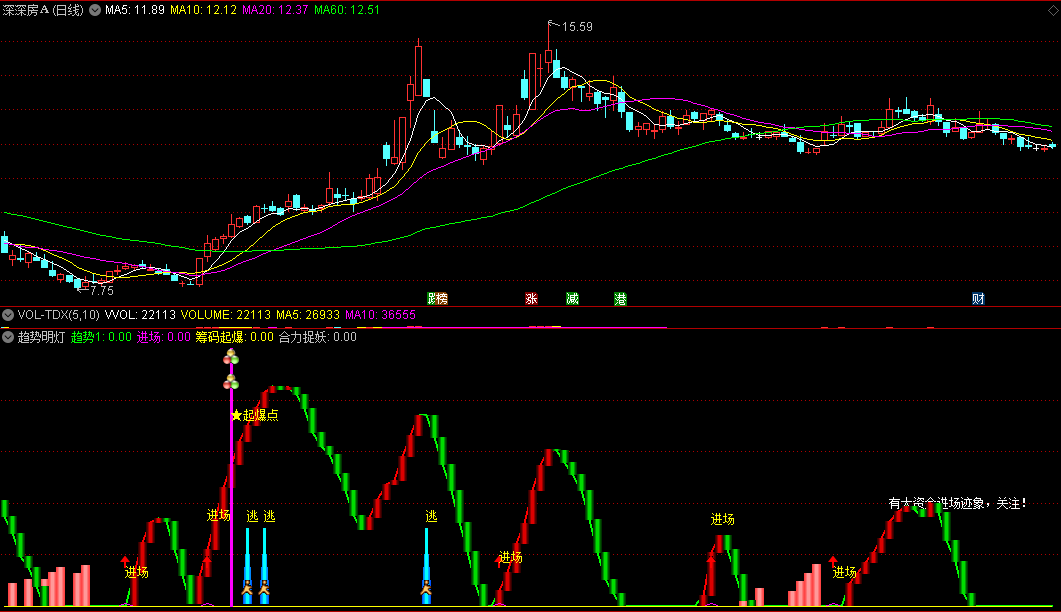The height and width of the screenshot is (612, 1061).
Task: Click the volume MA5: 26933 value
Action: coord(308,315)
